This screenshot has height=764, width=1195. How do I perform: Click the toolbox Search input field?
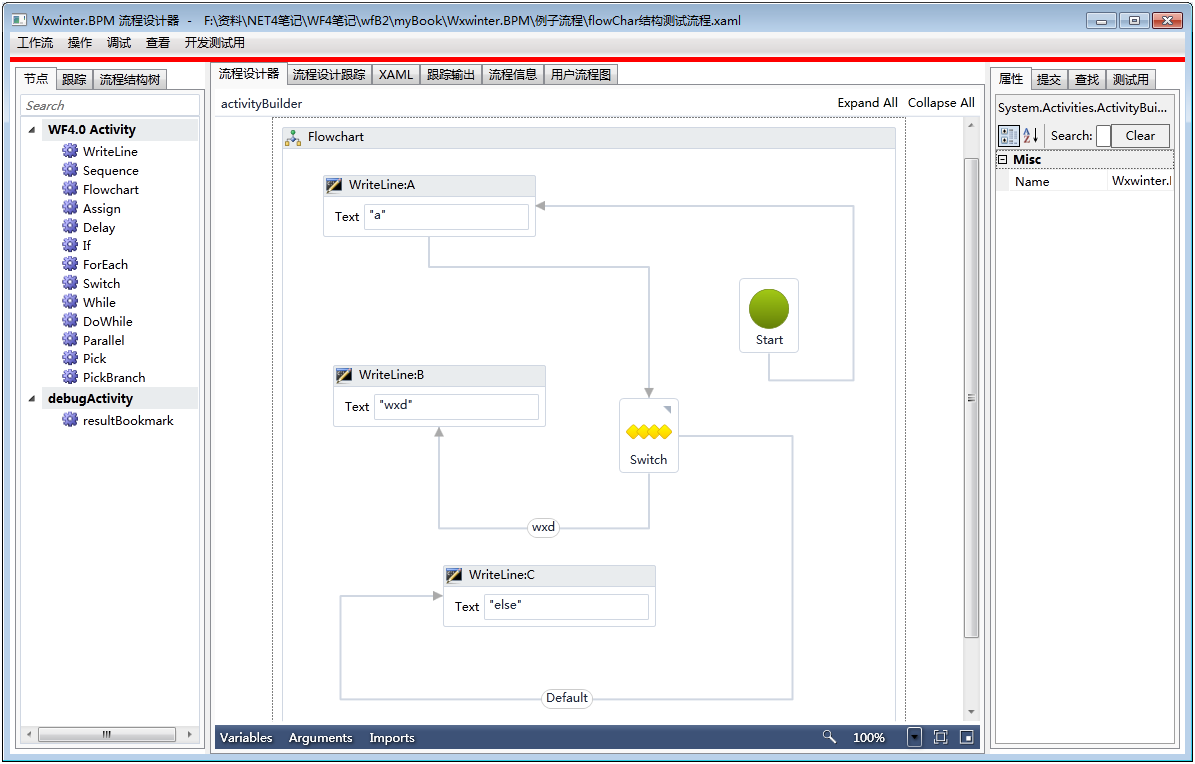click(110, 106)
